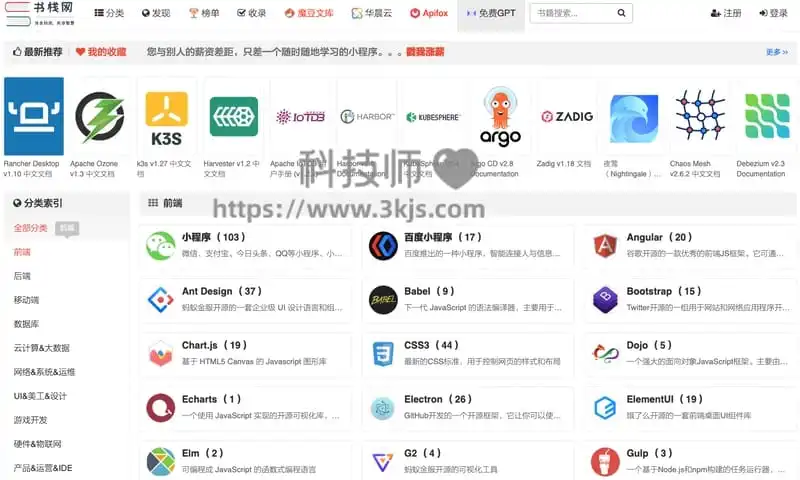Click the Gulp red cup icon
Viewport: 800px width, 480px height.
(x=605, y=462)
